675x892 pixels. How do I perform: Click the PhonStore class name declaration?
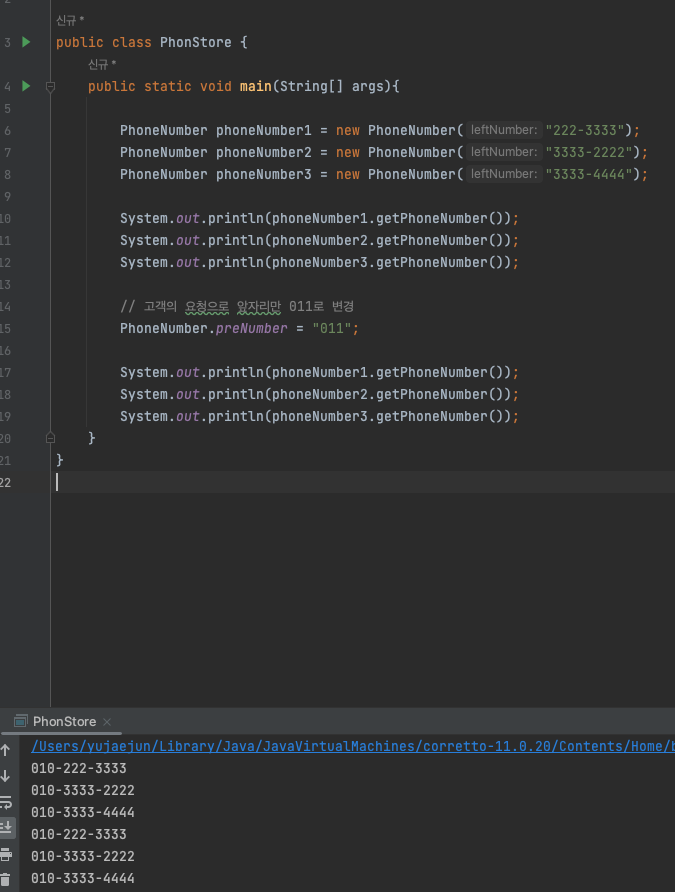click(x=196, y=42)
